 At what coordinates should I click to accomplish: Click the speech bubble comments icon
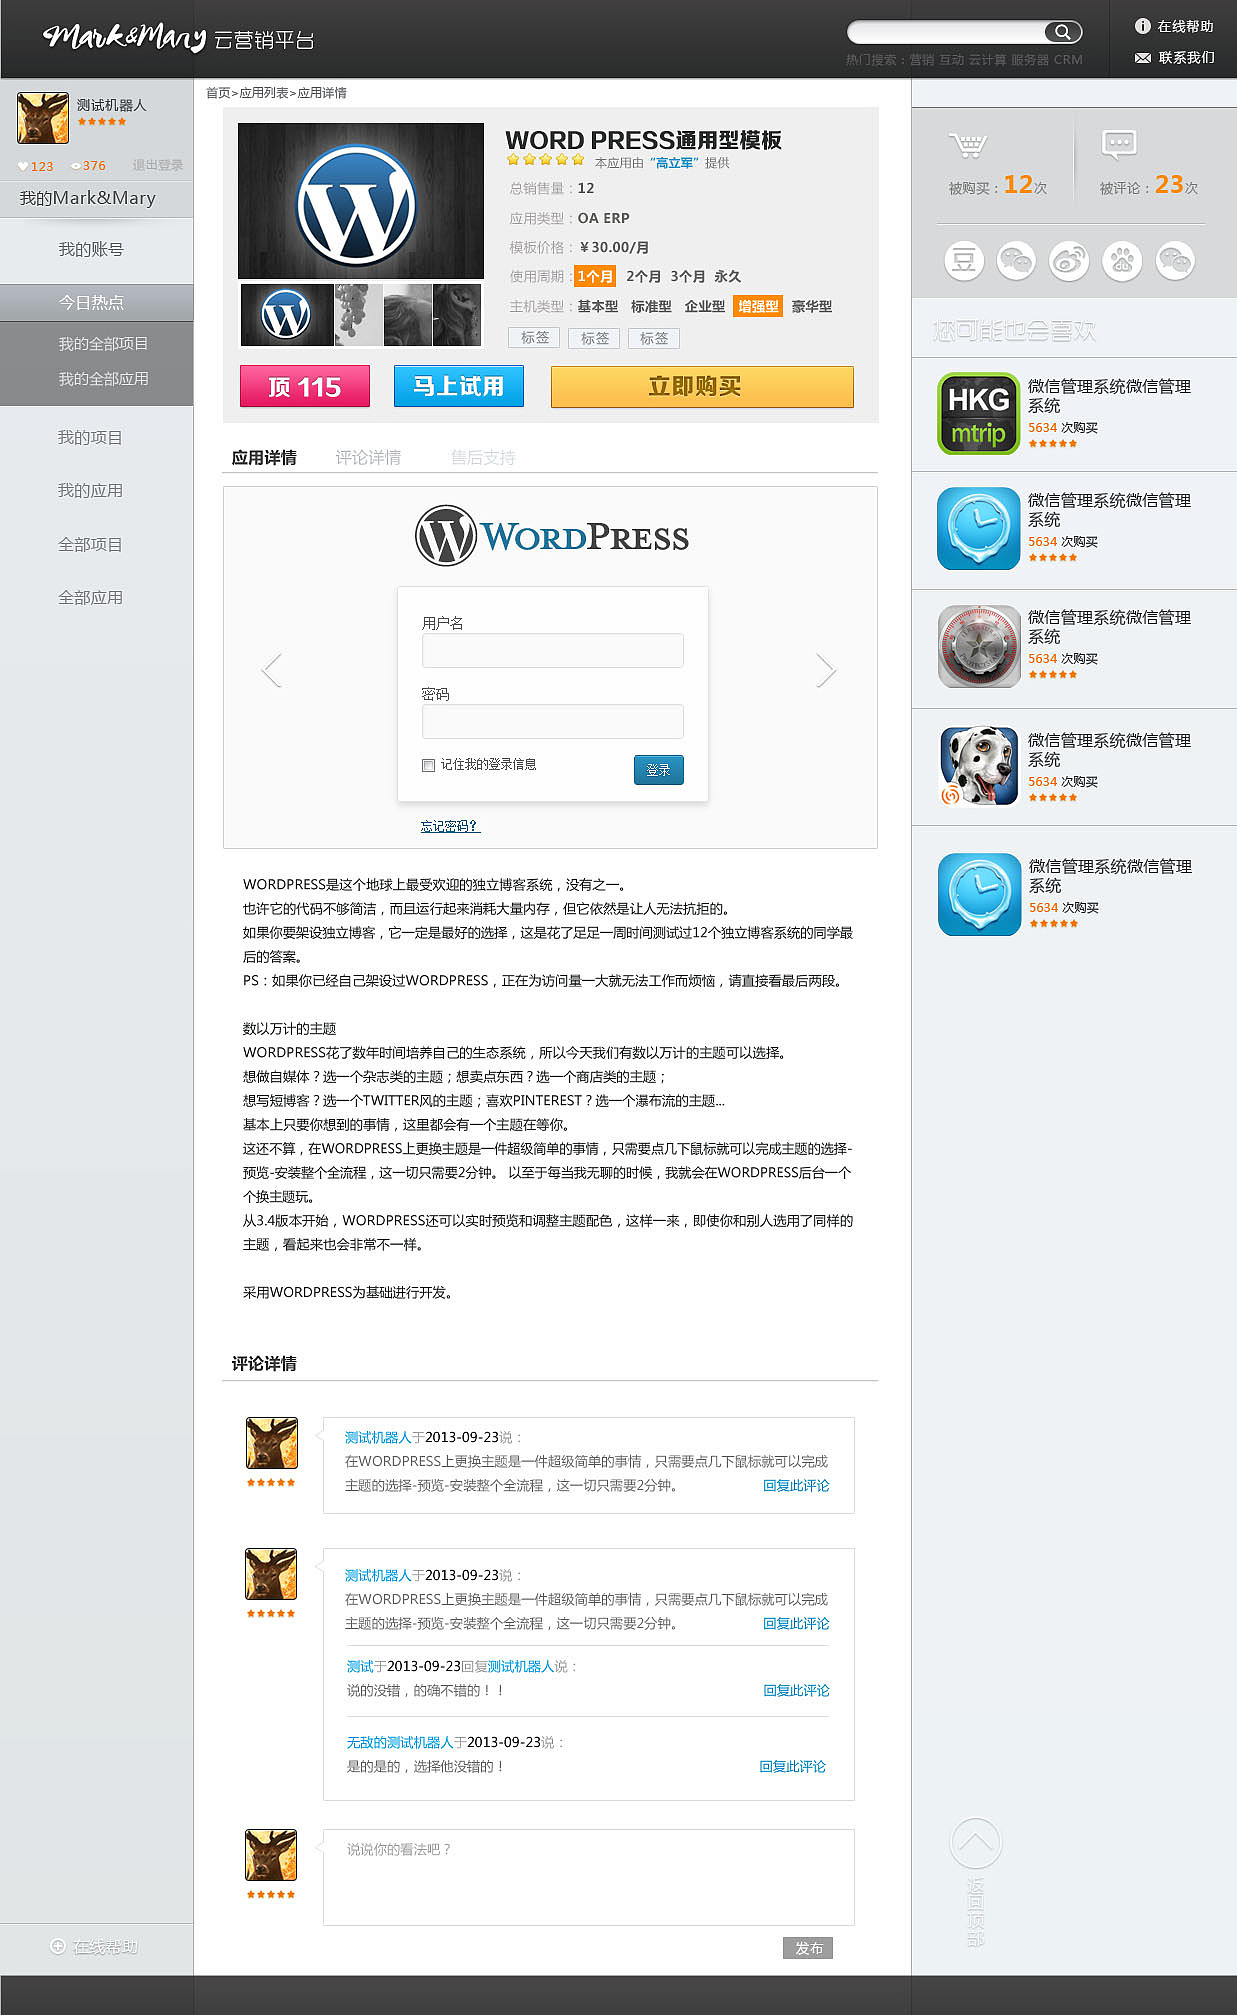[x=1119, y=145]
